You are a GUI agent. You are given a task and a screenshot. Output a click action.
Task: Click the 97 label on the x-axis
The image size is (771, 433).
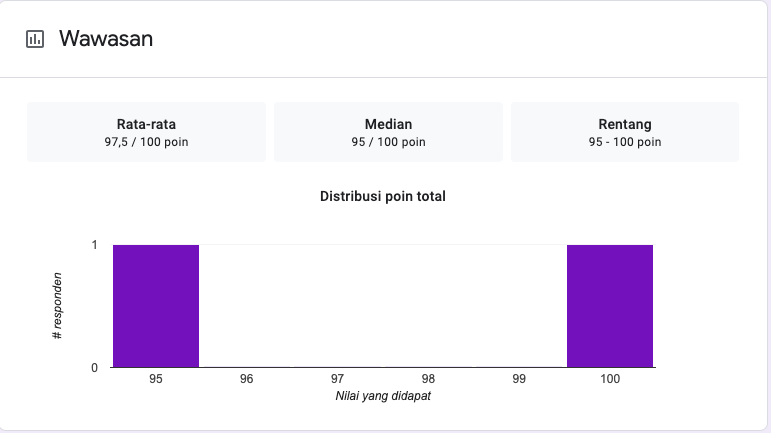[338, 380]
